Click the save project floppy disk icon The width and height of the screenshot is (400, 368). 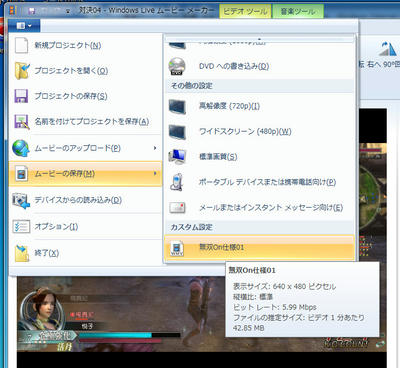click(x=21, y=96)
